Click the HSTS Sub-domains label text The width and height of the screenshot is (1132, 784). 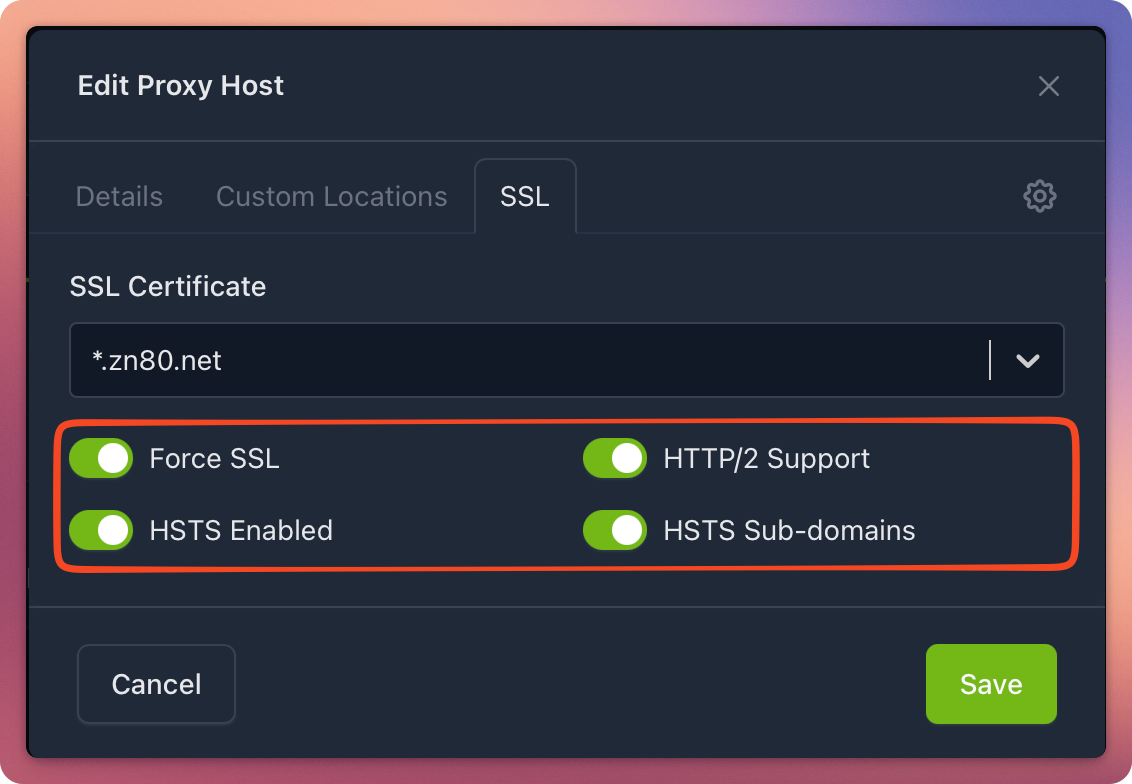[789, 530]
